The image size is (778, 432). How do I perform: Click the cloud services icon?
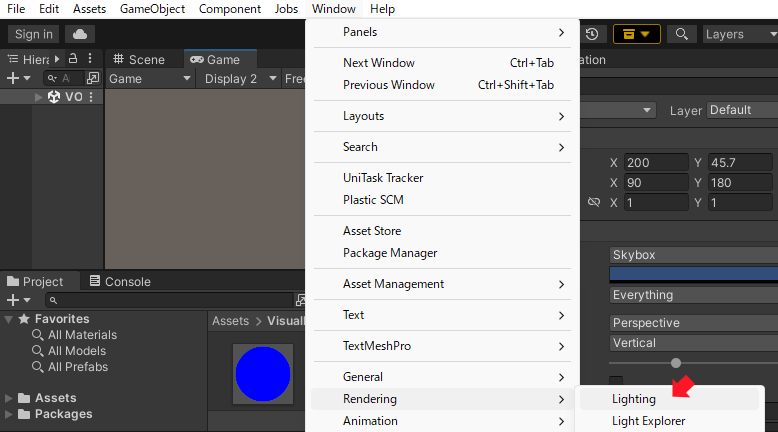coord(80,34)
